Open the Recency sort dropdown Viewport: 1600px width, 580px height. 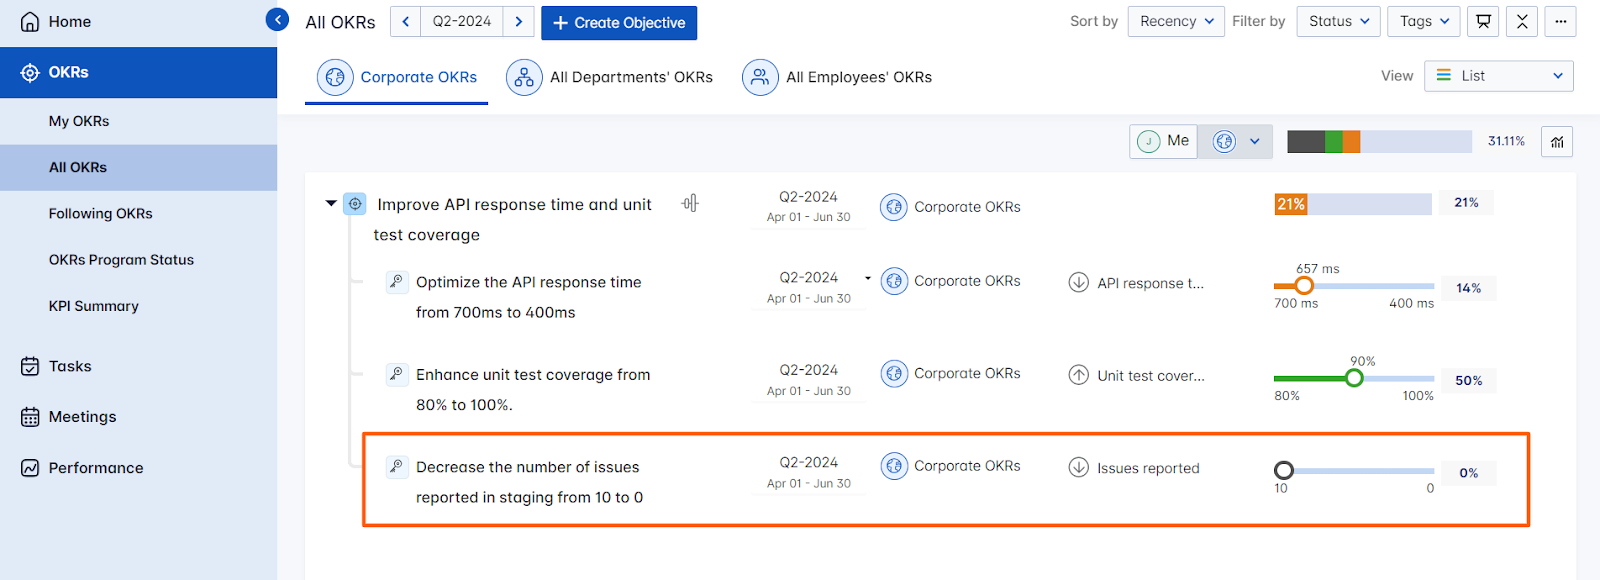tap(1176, 21)
